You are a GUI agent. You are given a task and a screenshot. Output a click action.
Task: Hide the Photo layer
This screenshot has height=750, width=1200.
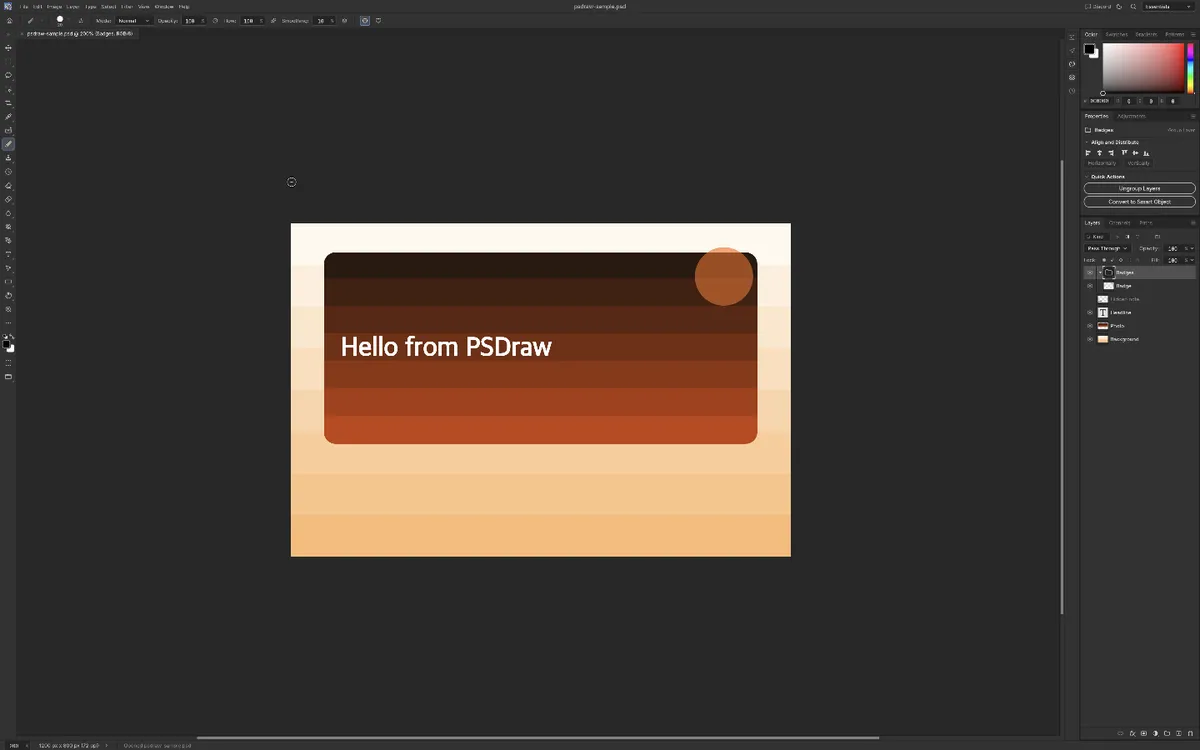tap(1090, 326)
